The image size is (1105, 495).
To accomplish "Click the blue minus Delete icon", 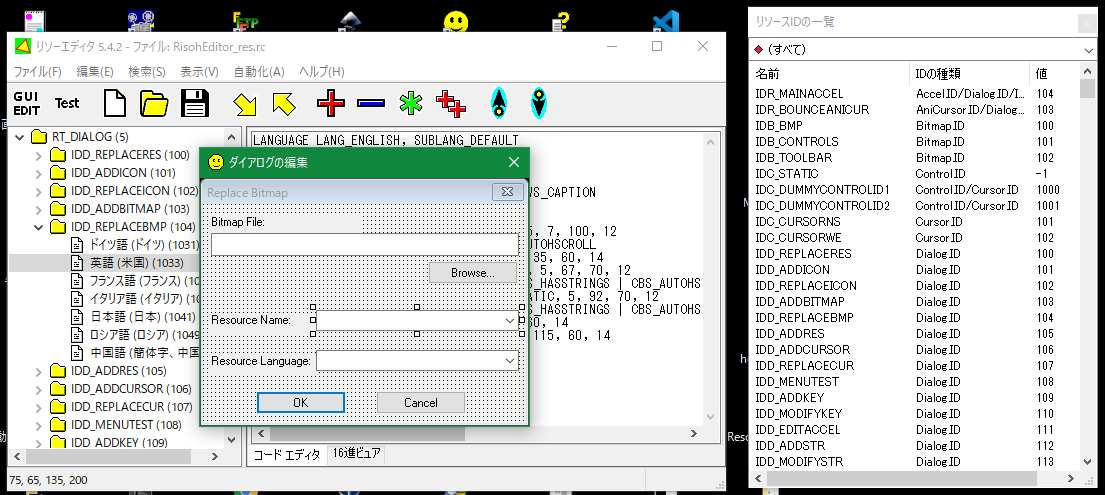I will pyautogui.click(x=370, y=103).
